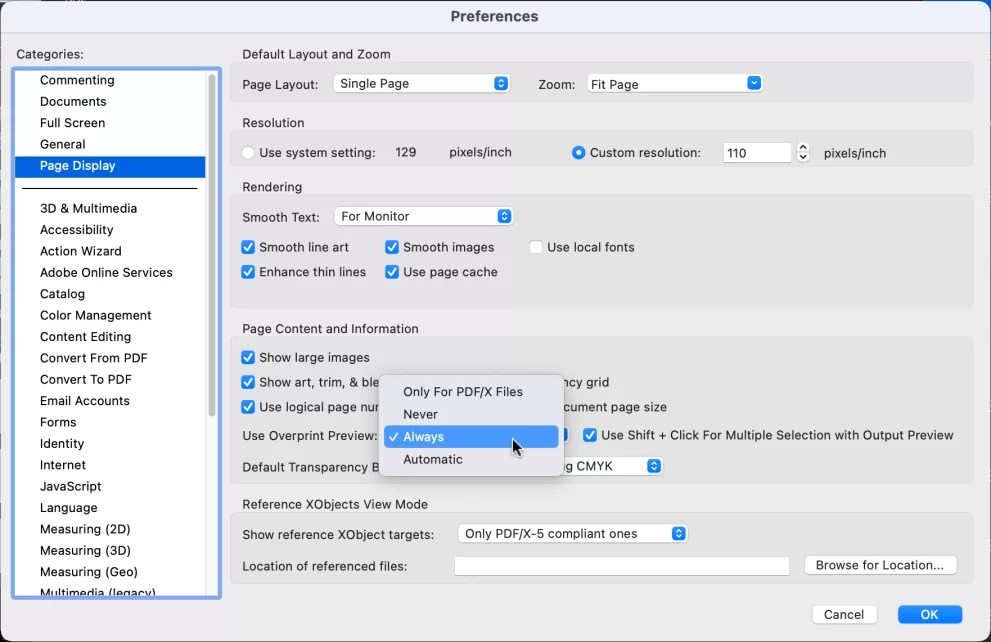Click the Location of referenced files field
The image size is (991, 642).
point(620,565)
